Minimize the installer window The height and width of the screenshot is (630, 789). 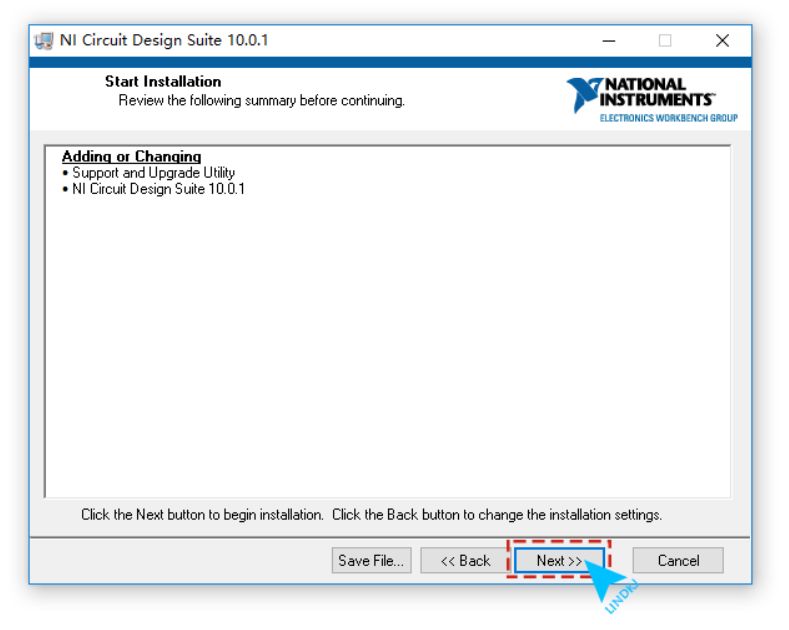click(609, 41)
